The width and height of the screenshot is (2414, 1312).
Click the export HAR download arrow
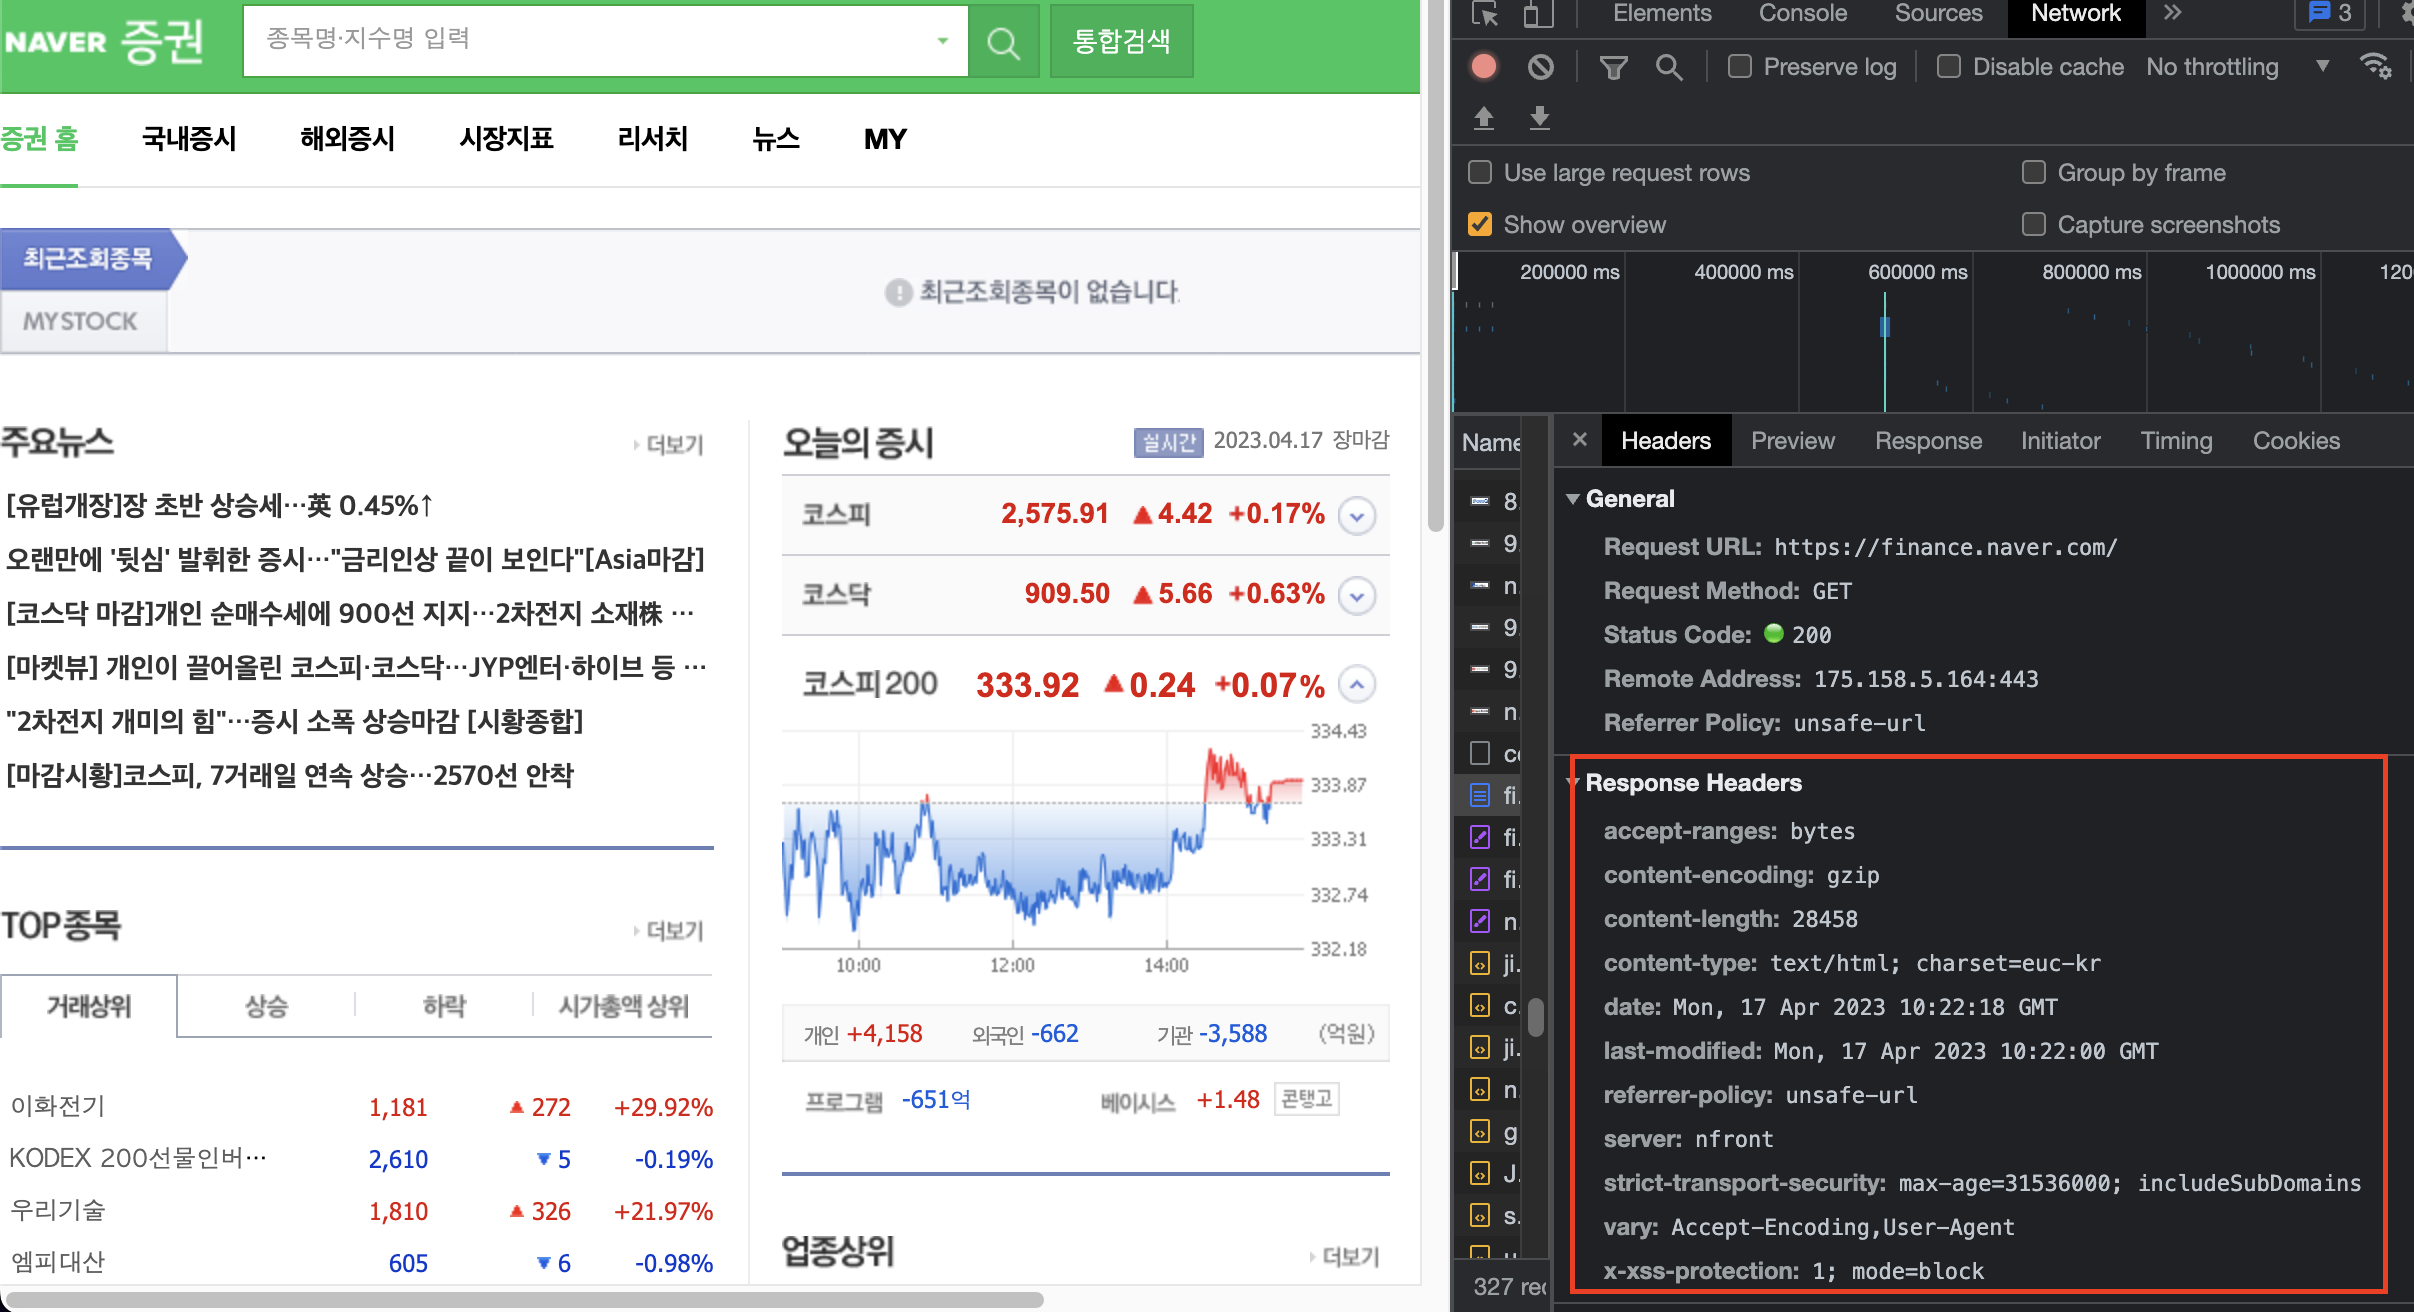click(1540, 118)
